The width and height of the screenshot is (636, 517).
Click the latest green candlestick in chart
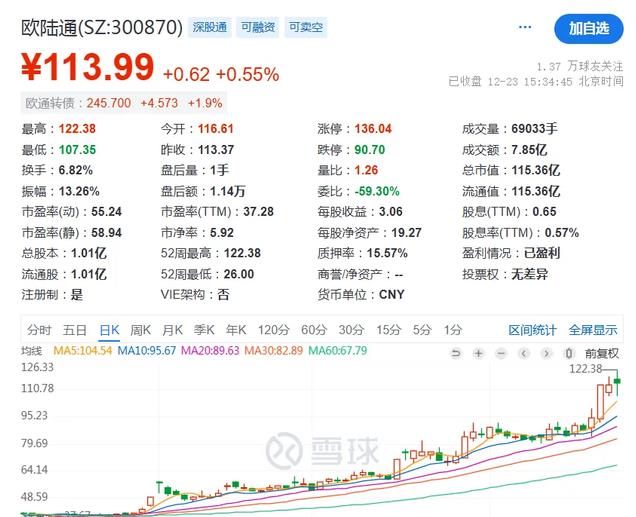[617, 382]
